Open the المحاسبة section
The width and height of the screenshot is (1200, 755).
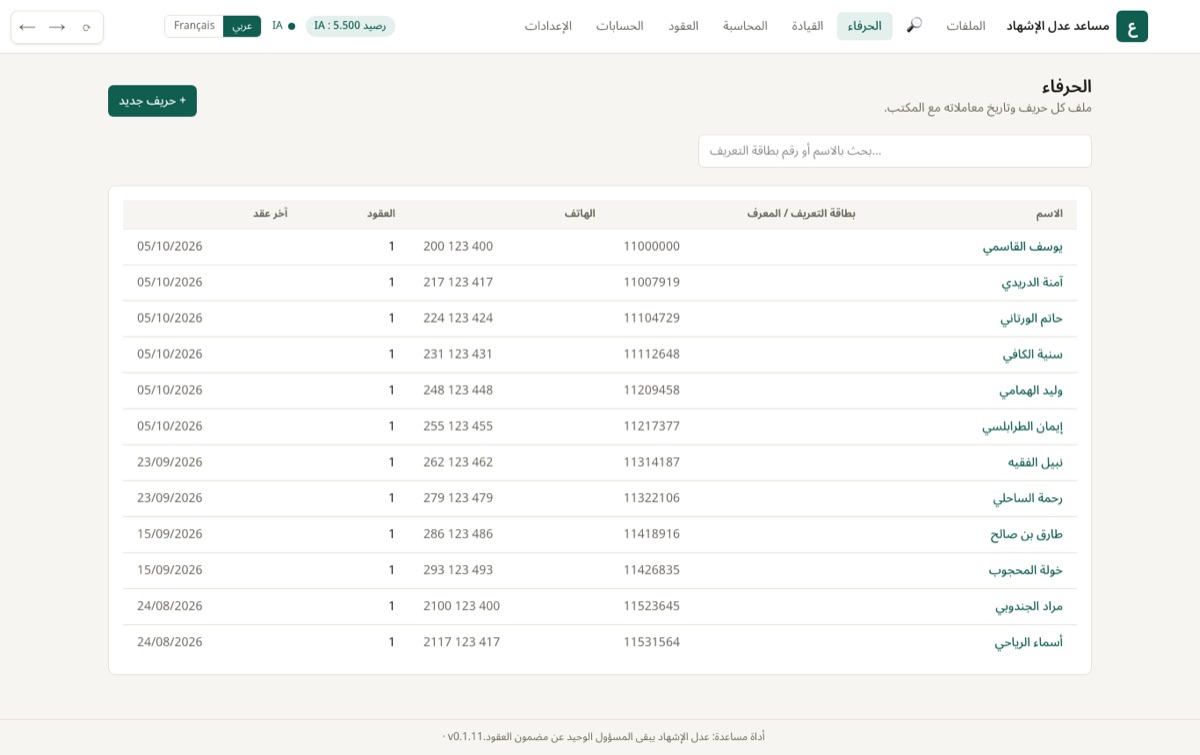point(745,26)
